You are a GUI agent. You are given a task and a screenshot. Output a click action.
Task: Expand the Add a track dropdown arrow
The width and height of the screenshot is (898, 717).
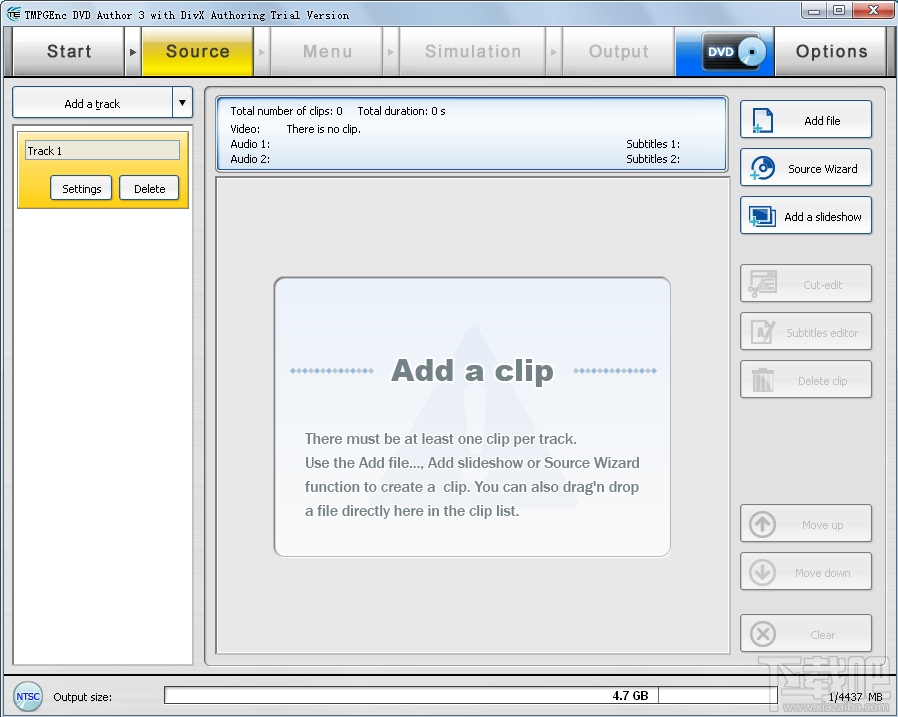(x=182, y=102)
